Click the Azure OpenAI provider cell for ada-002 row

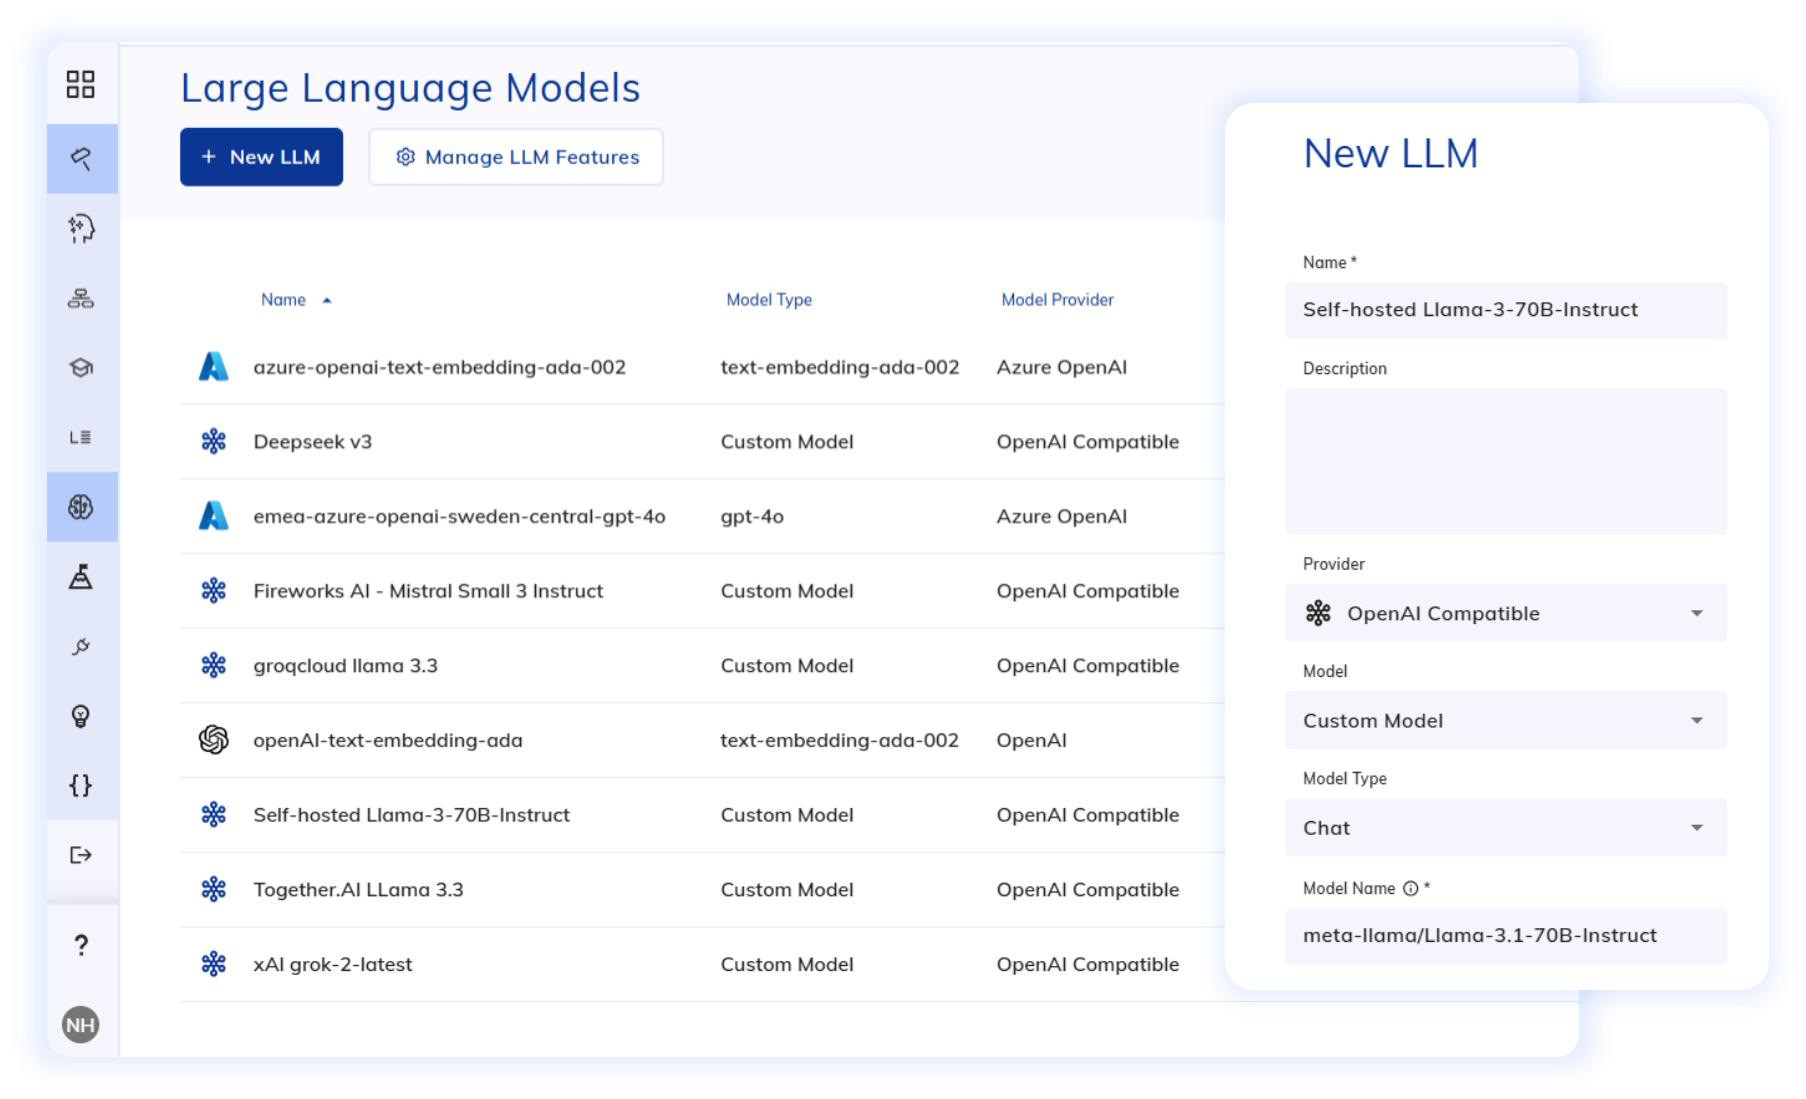point(1062,367)
